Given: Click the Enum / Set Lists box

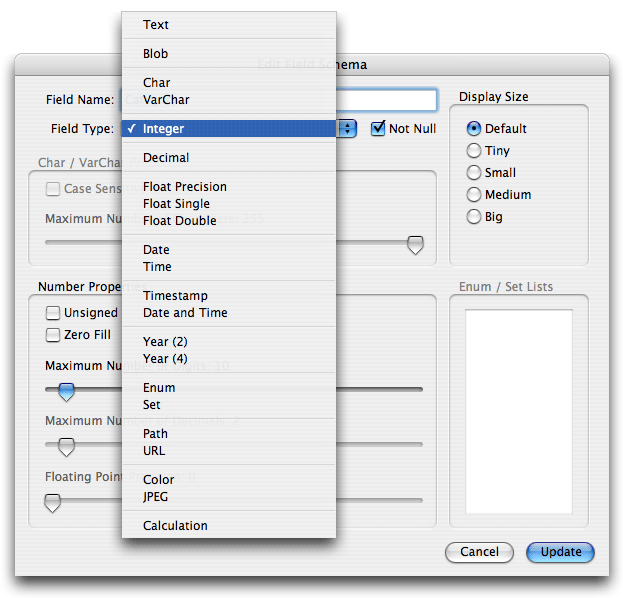Looking at the screenshot, I should (x=519, y=411).
